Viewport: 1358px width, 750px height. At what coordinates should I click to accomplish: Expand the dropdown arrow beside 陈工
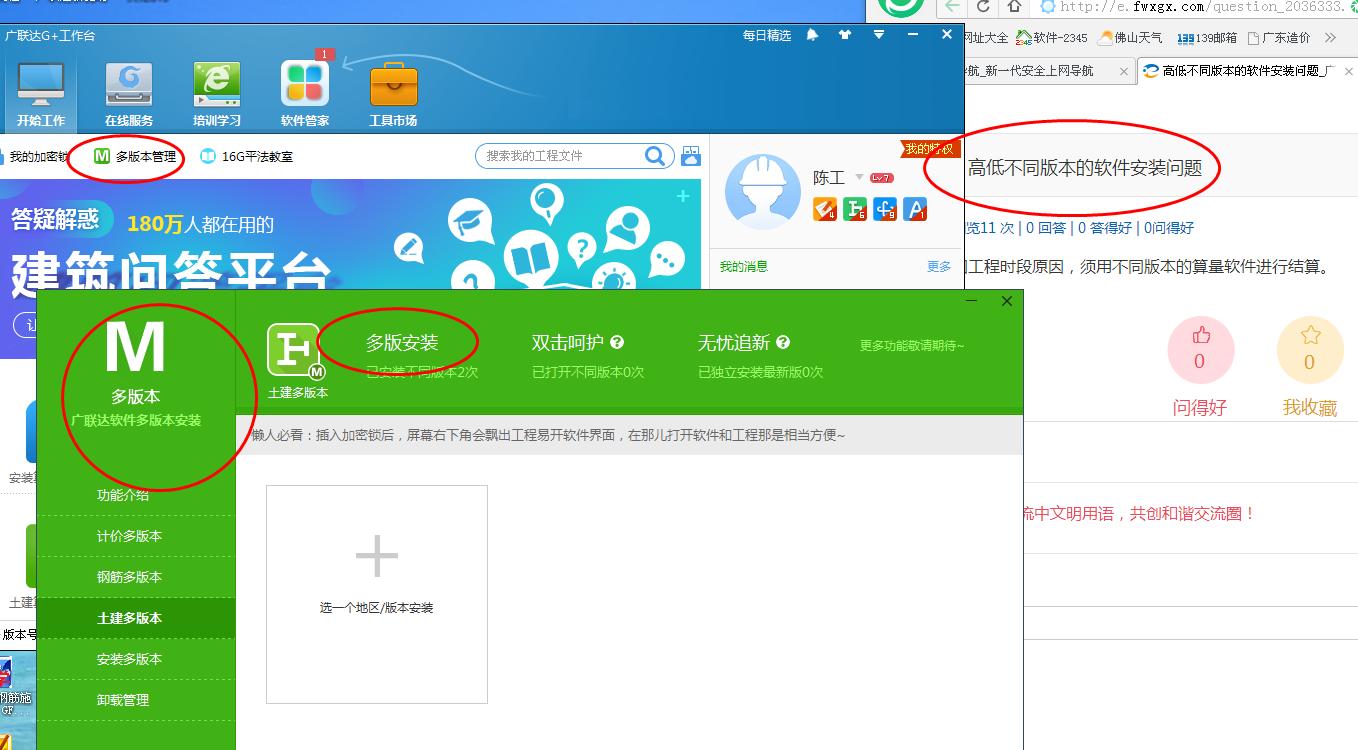[x=858, y=177]
